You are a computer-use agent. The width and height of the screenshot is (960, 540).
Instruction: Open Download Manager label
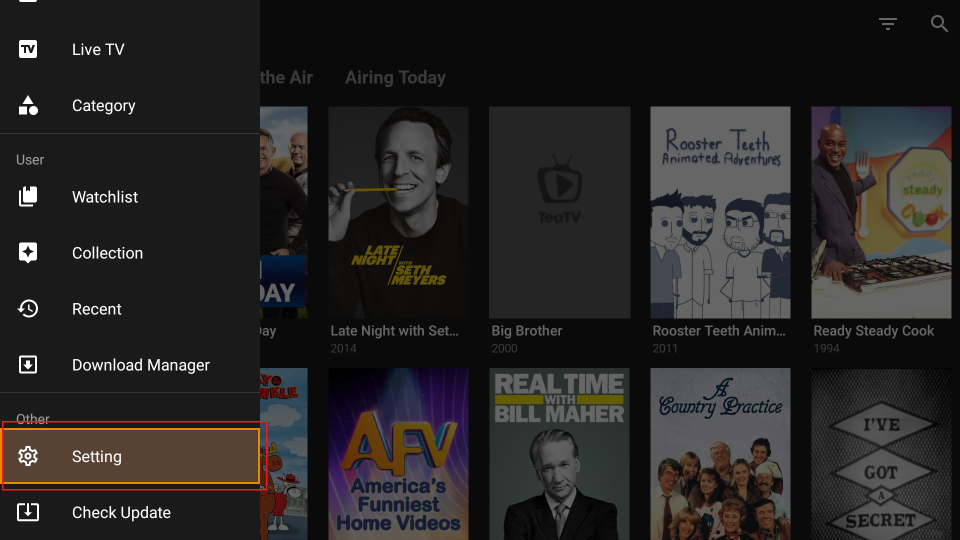(141, 365)
